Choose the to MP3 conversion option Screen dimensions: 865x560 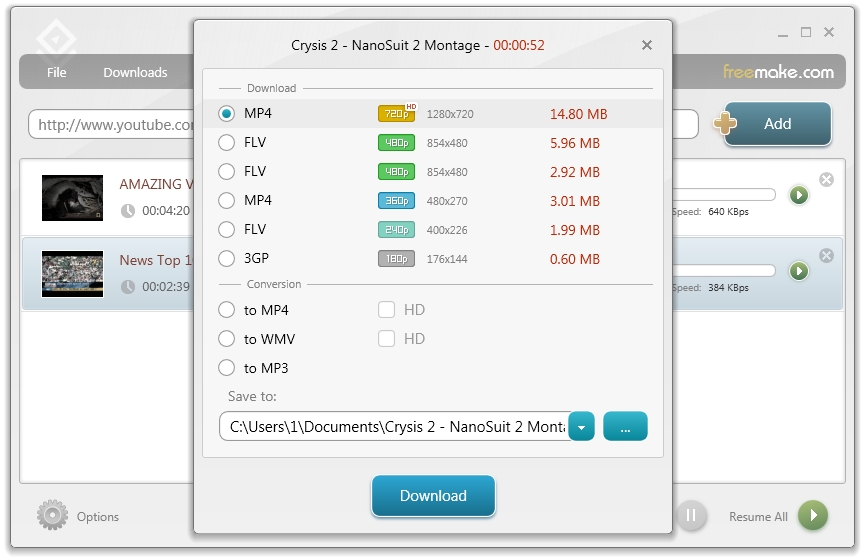pyautogui.click(x=227, y=368)
